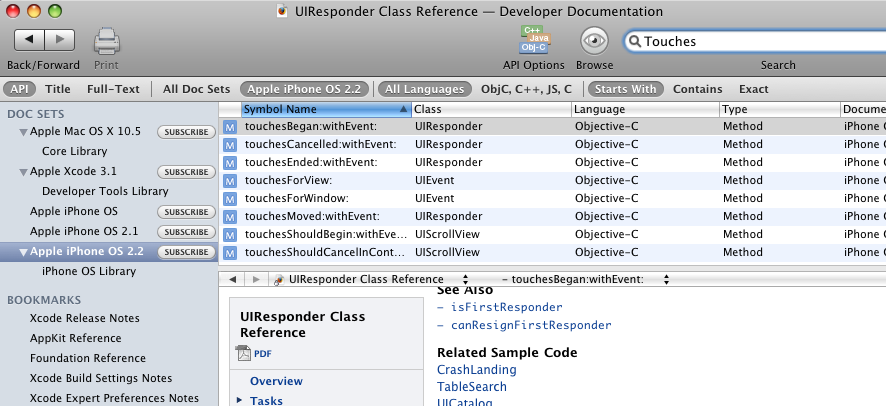
Task: Select the API search scope
Action: coord(19,89)
